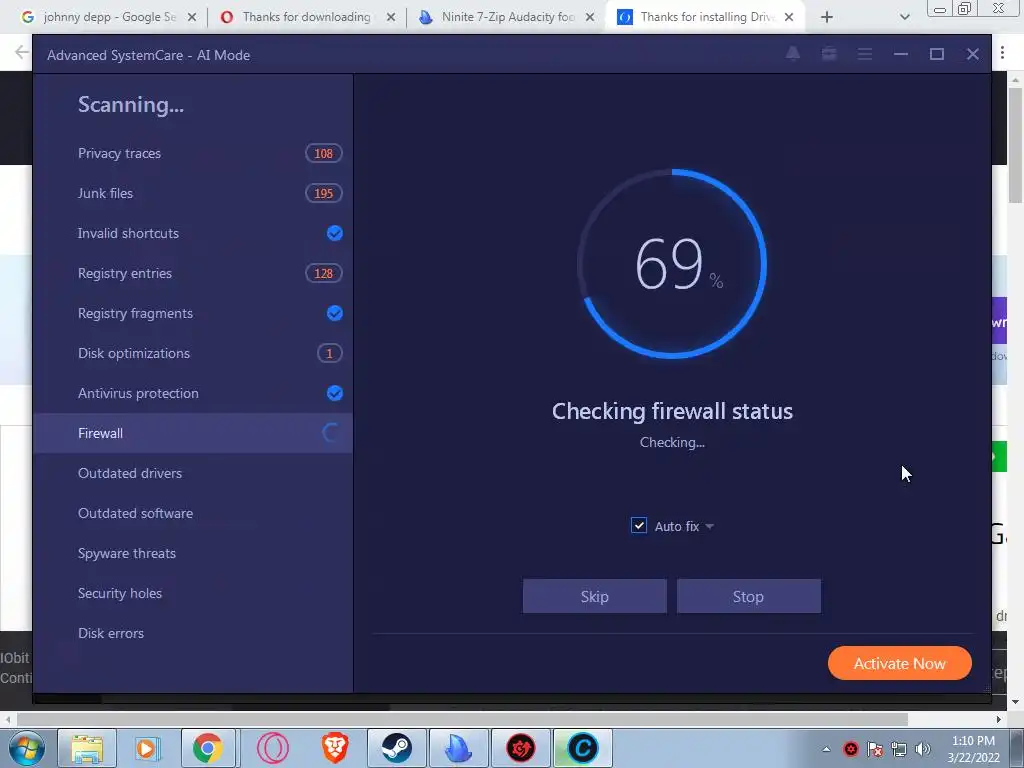Image resolution: width=1024 pixels, height=768 pixels.
Task: Switch to johnny depp Google Search tab
Action: 109,17
